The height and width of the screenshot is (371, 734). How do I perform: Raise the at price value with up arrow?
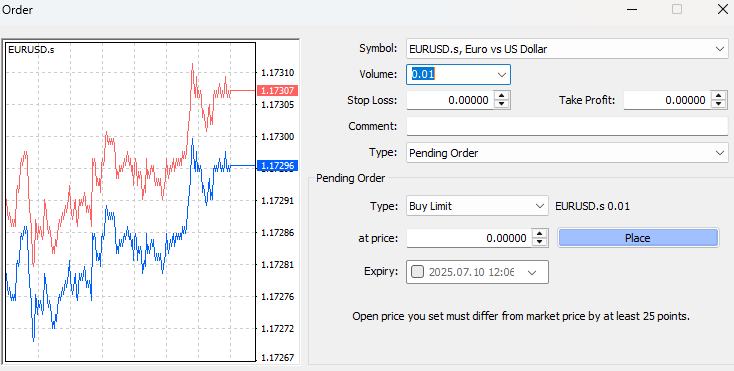540,234
